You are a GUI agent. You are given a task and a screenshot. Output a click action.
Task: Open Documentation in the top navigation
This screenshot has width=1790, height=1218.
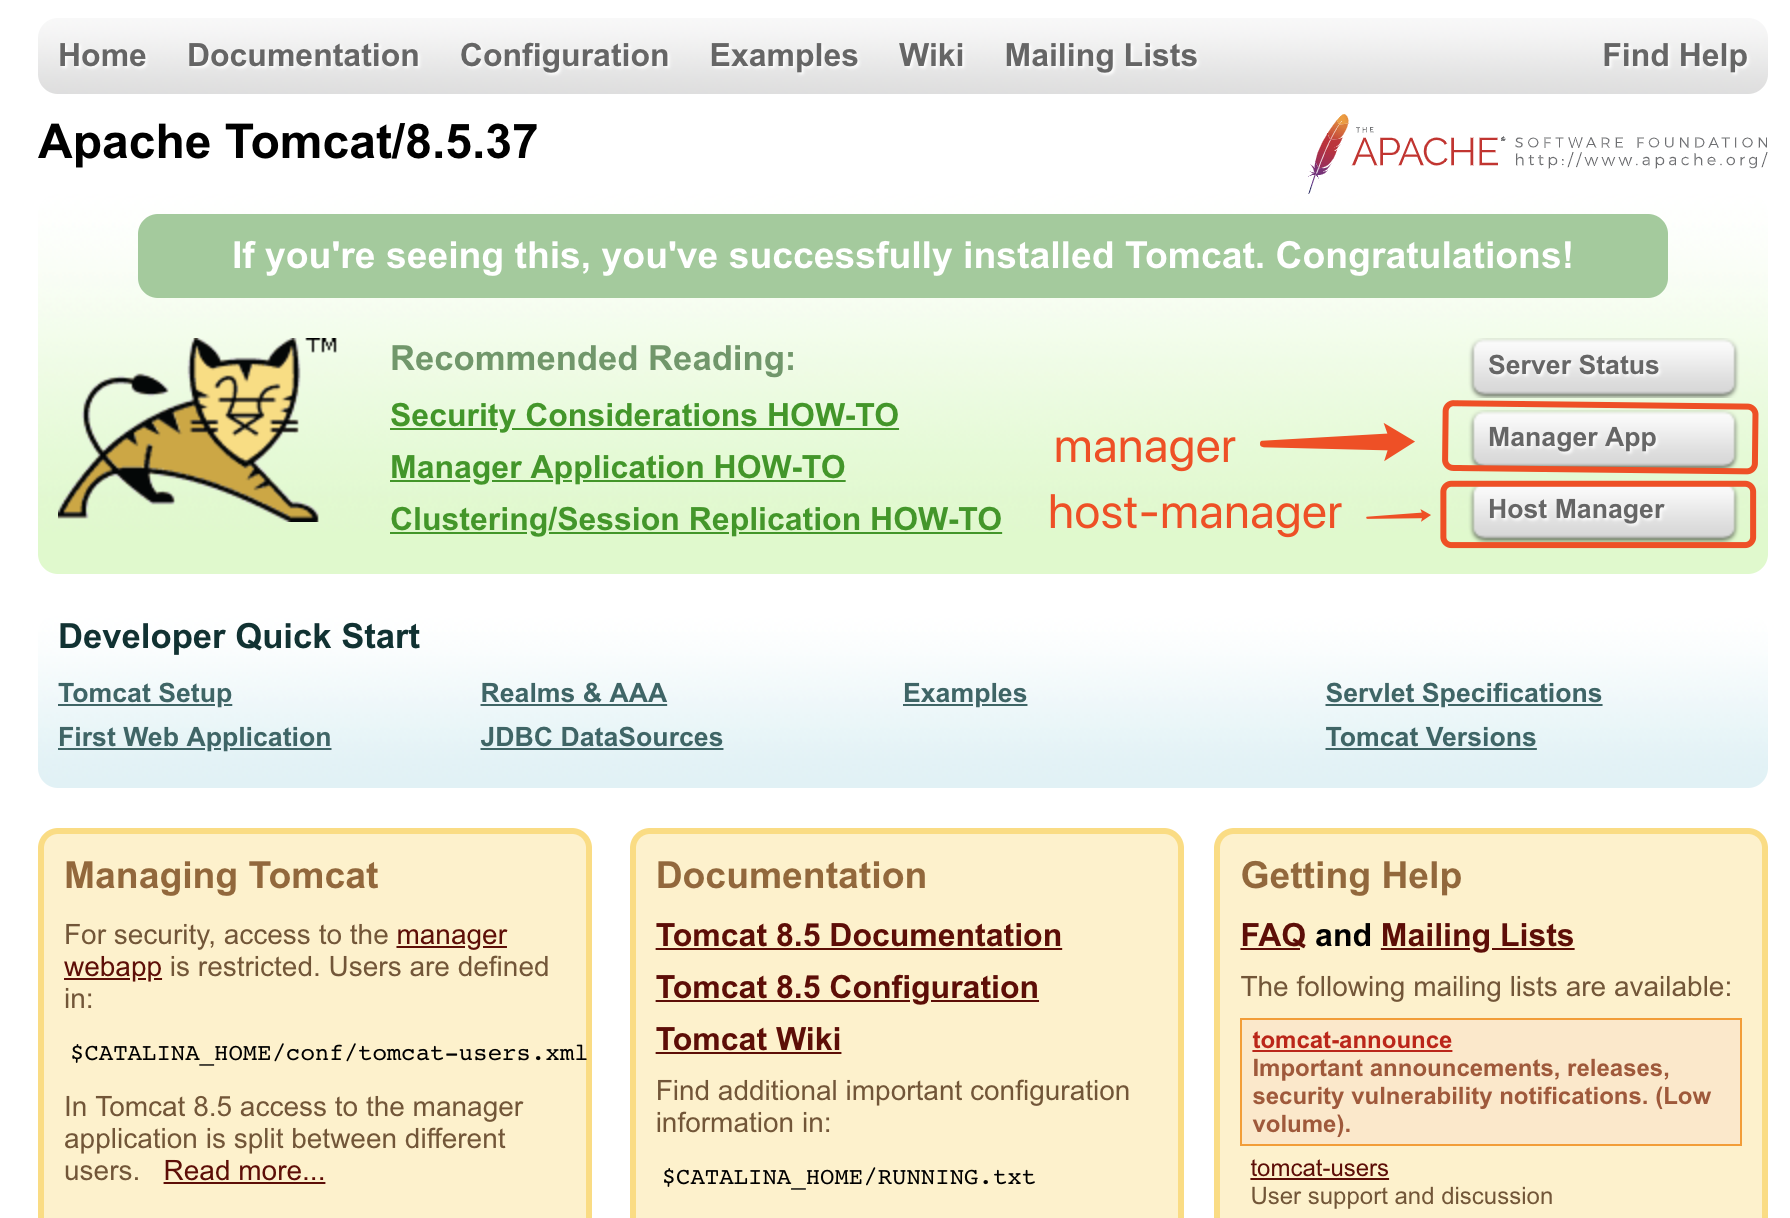click(303, 55)
